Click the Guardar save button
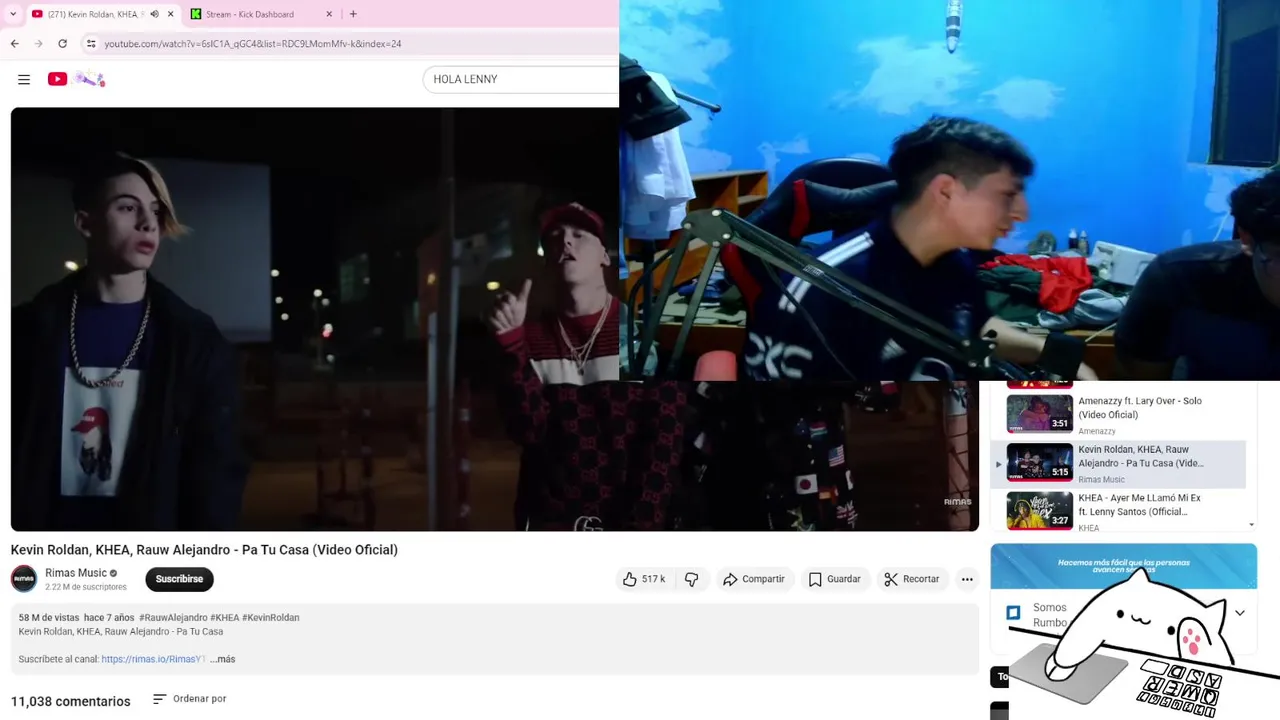The image size is (1280, 720). click(834, 579)
